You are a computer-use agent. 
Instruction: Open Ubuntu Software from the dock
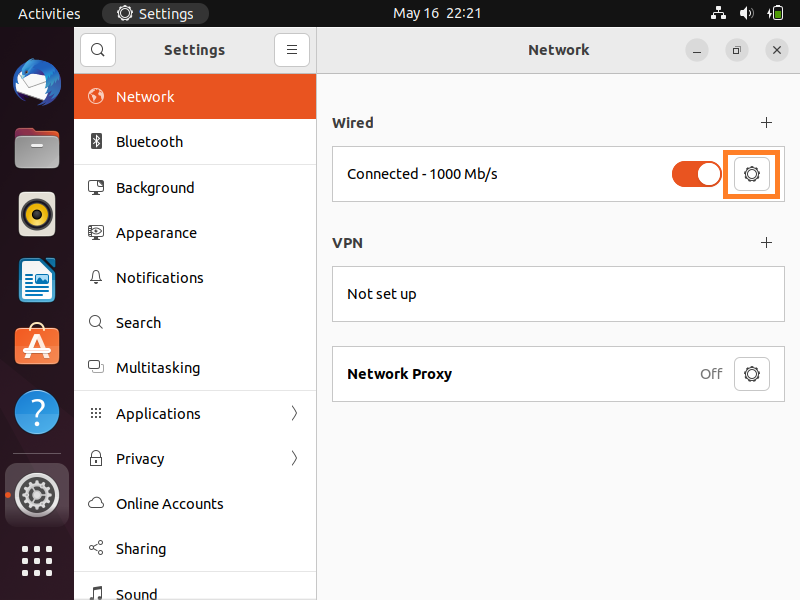pyautogui.click(x=37, y=345)
